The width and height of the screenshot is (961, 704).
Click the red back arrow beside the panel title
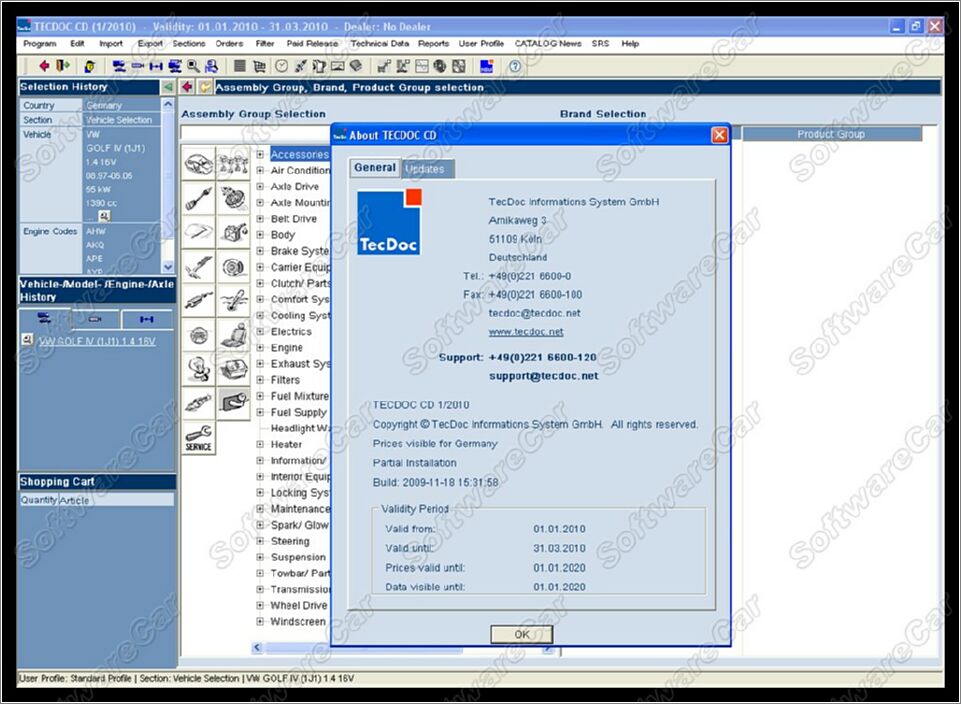(187, 87)
